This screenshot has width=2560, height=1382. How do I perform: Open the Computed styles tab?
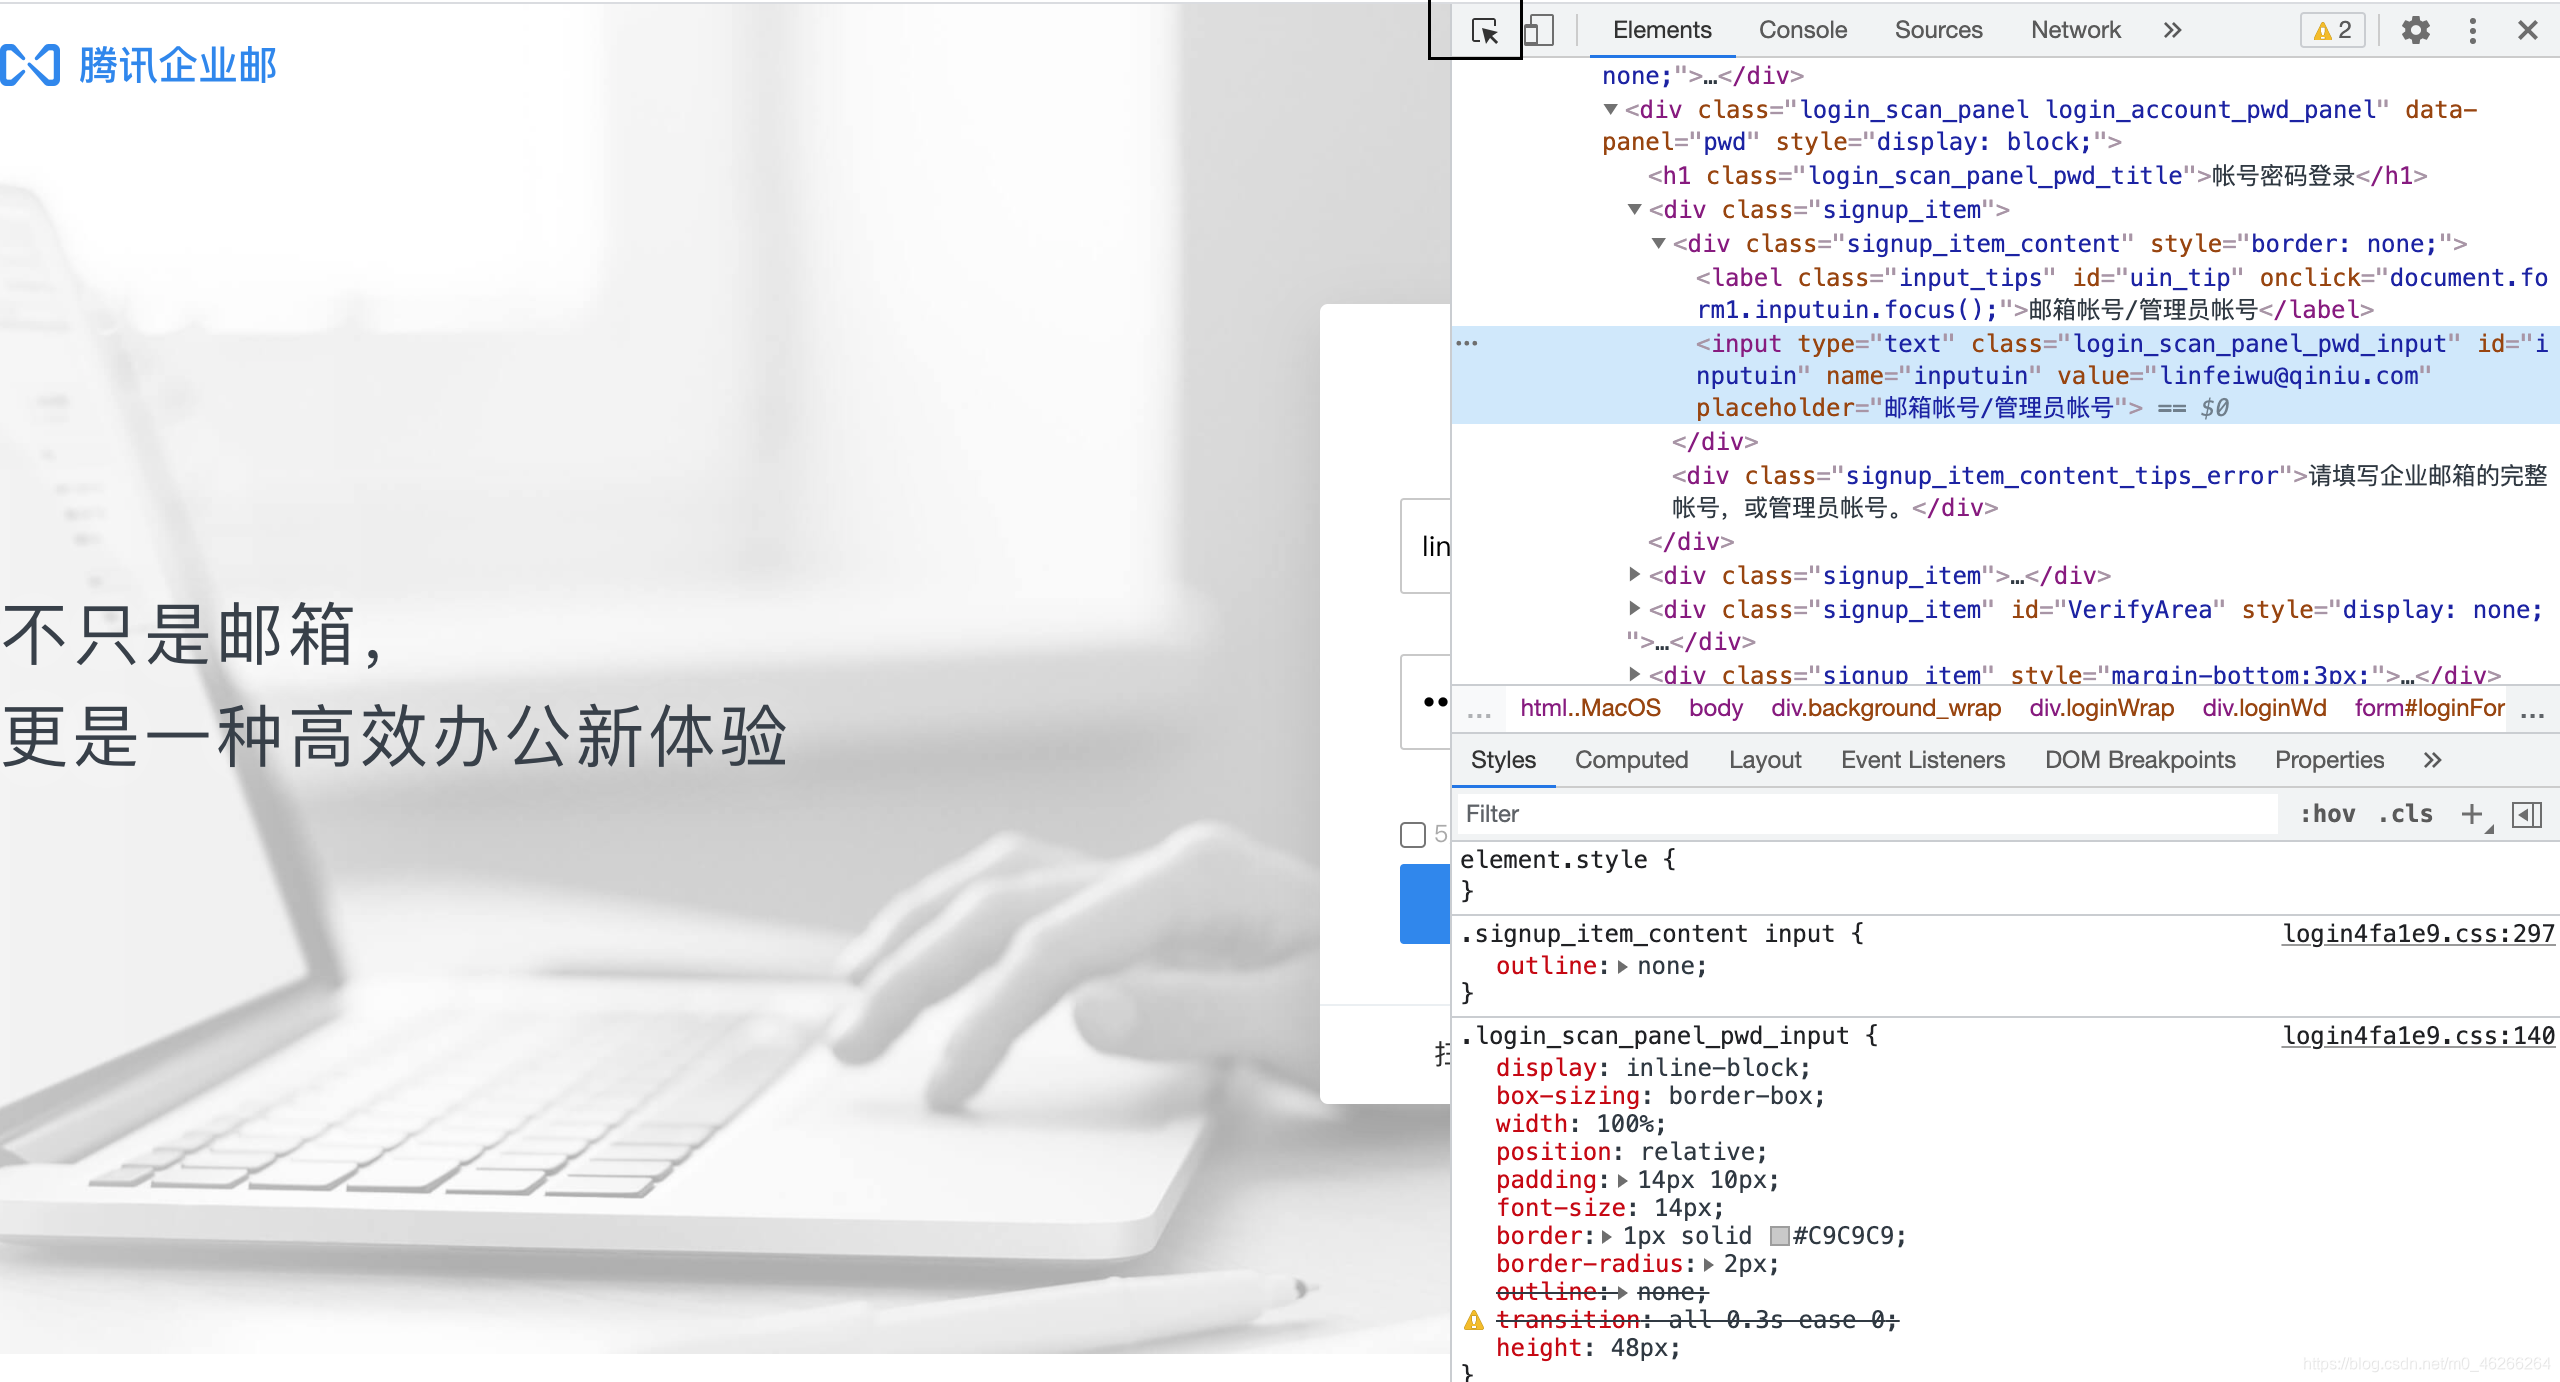pos(1631,760)
